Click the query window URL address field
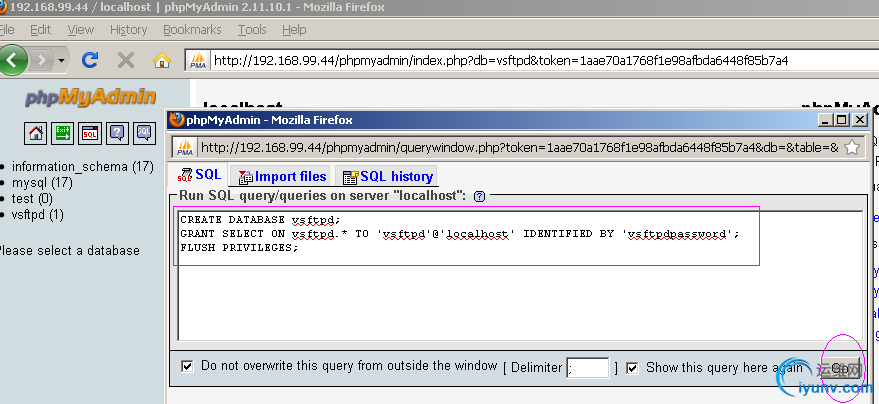Image resolution: width=879 pixels, height=404 pixels. (x=520, y=147)
